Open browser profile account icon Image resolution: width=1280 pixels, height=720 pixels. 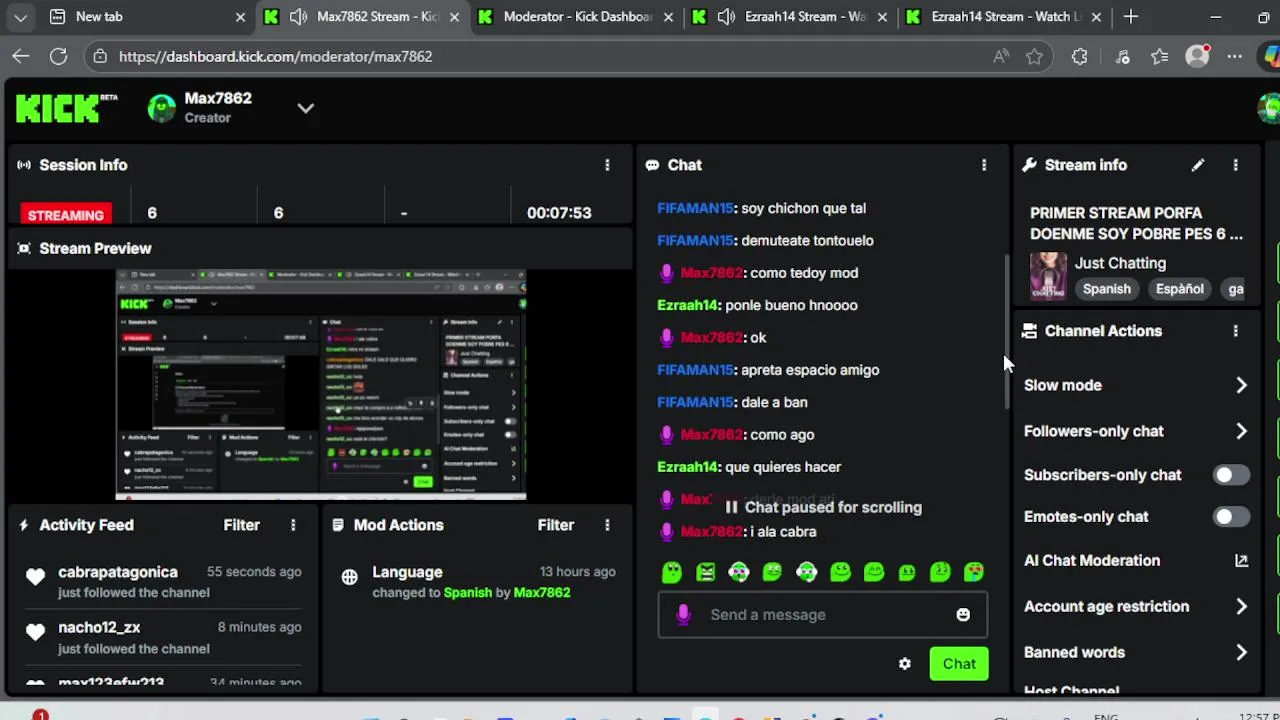click(x=1197, y=57)
